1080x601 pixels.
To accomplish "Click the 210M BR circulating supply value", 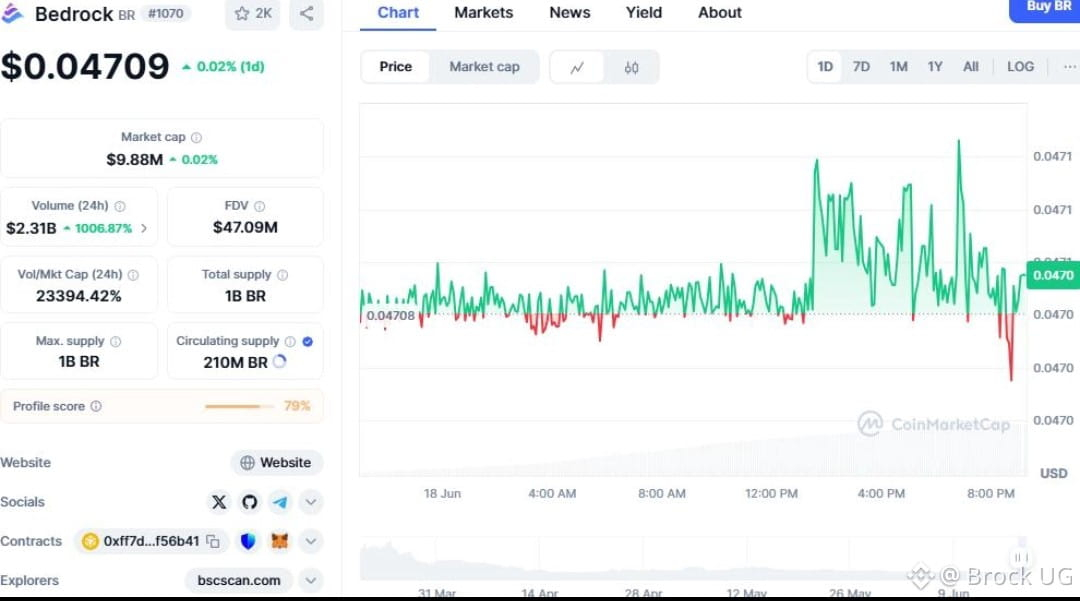I will pos(235,362).
